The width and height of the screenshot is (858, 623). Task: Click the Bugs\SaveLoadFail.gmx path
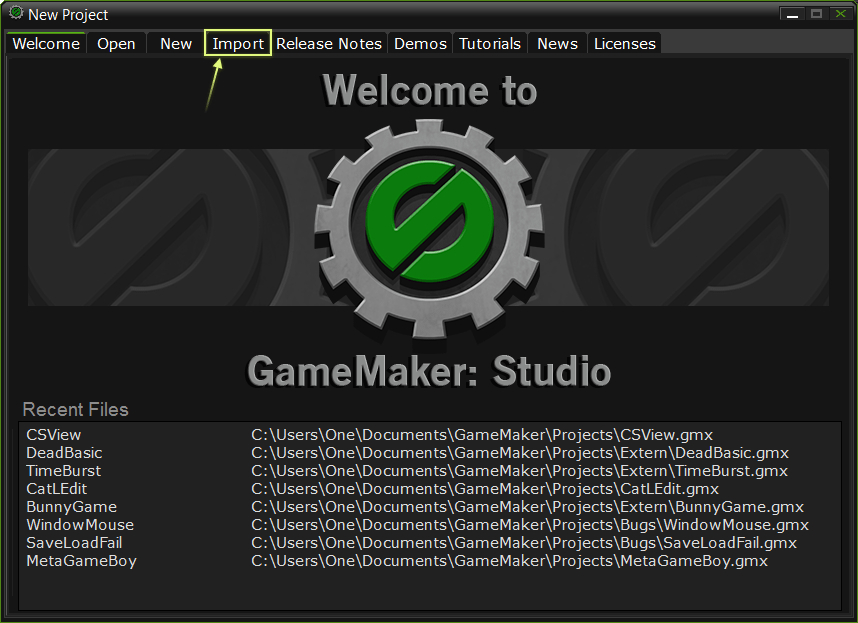click(524, 543)
